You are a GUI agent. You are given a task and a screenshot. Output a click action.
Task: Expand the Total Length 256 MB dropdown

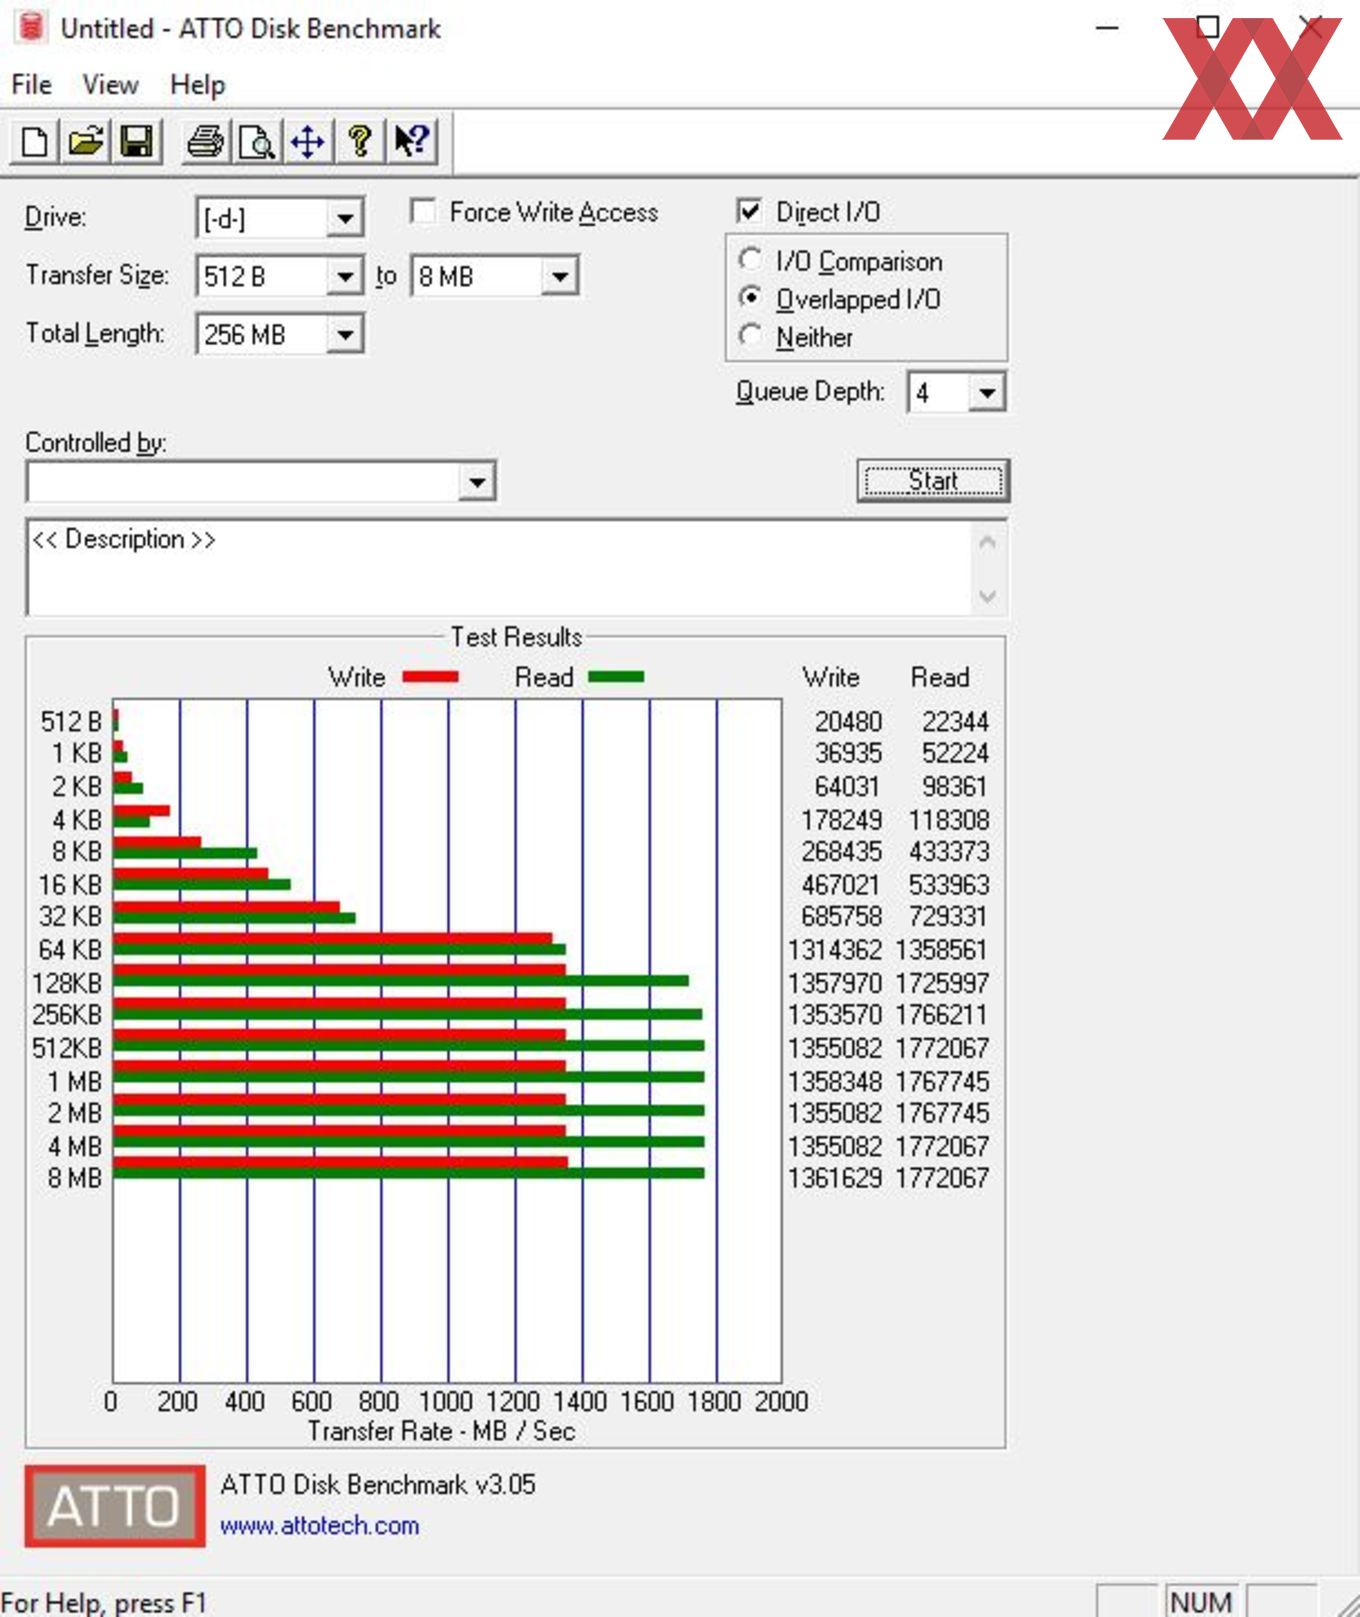point(344,334)
